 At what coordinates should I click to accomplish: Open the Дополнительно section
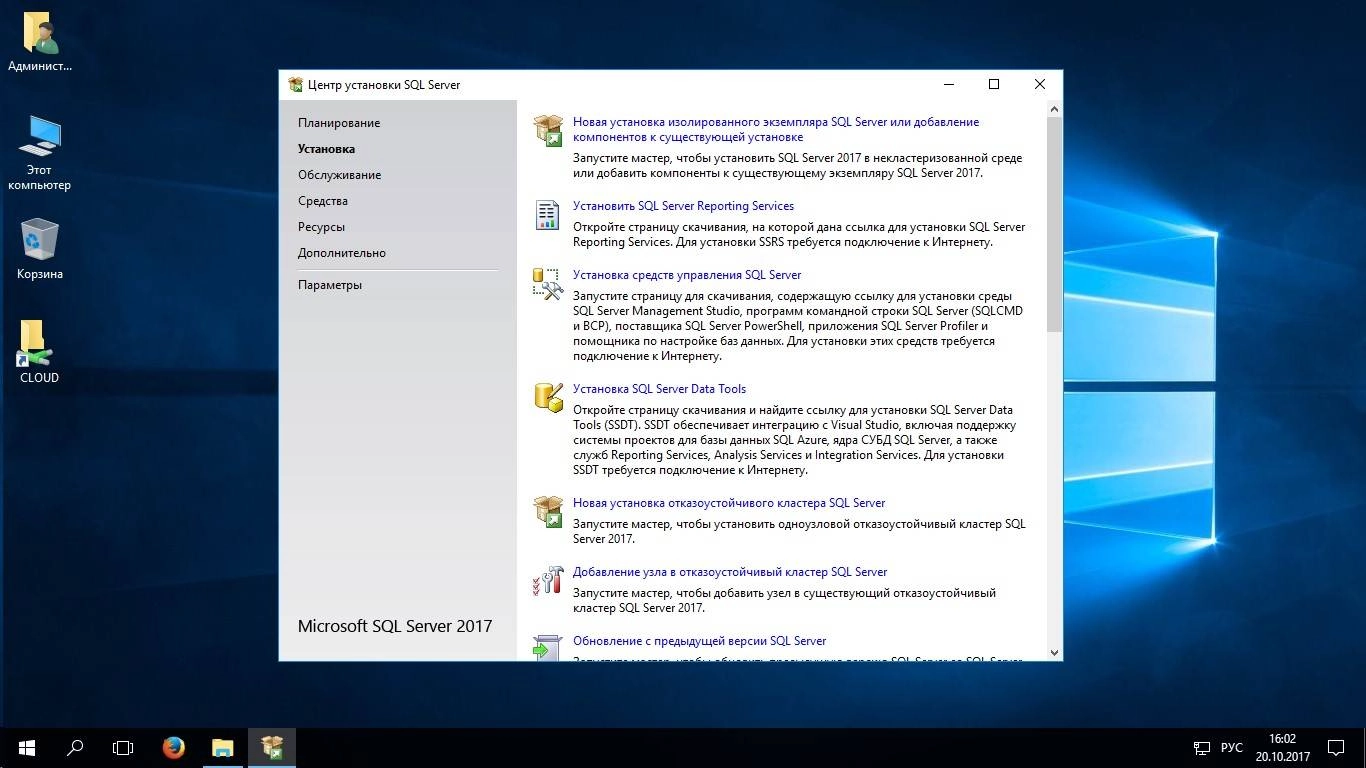tap(342, 253)
